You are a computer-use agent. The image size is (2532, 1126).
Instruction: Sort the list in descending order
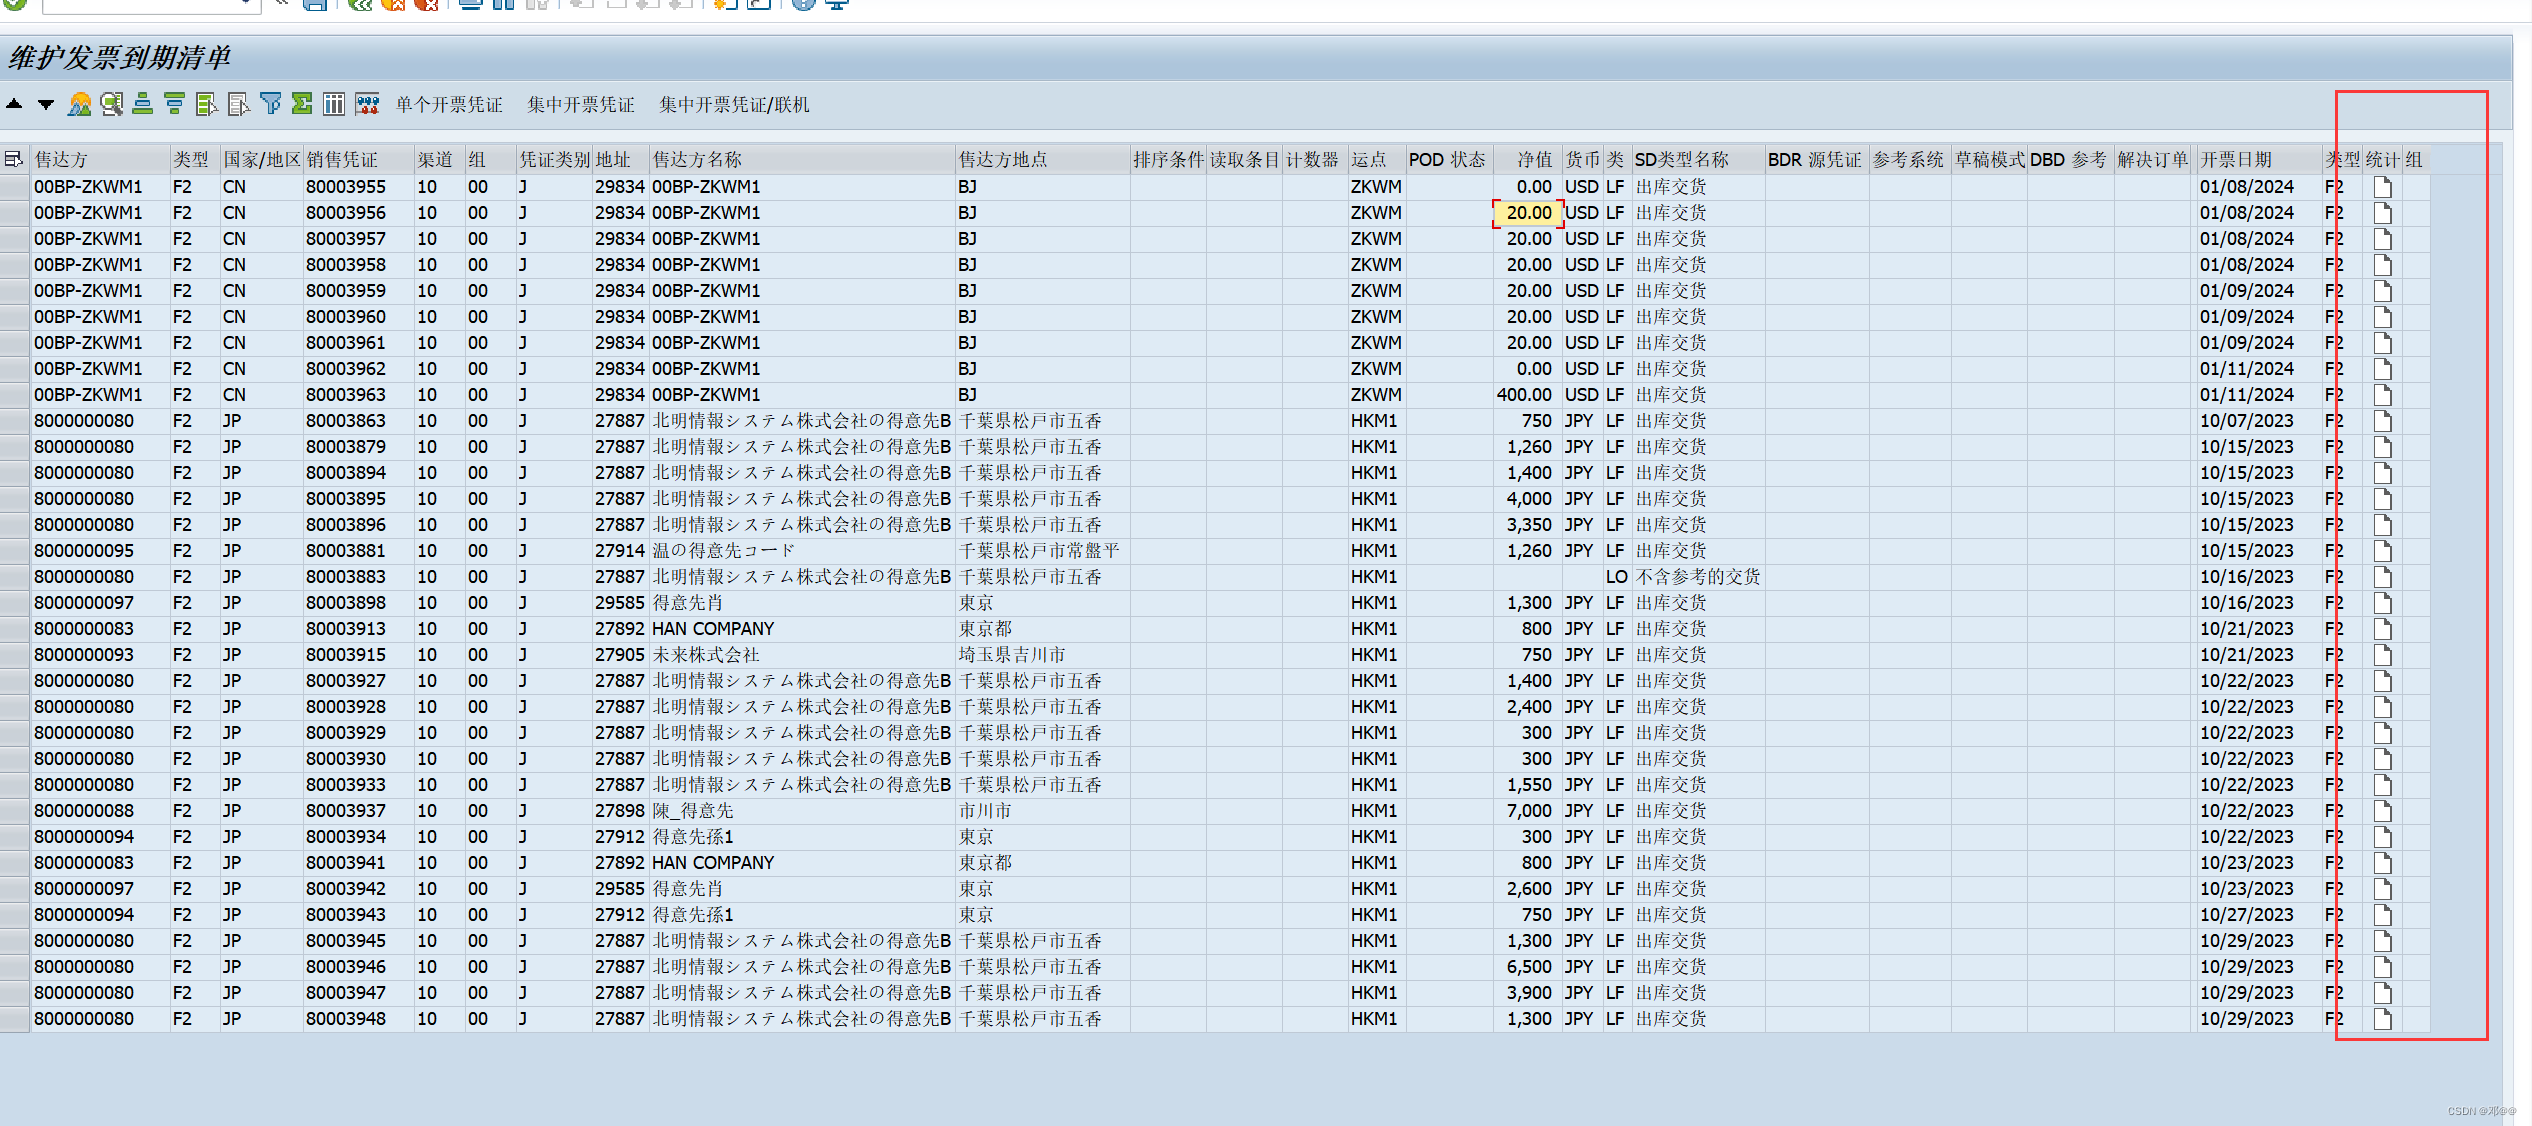click(175, 104)
